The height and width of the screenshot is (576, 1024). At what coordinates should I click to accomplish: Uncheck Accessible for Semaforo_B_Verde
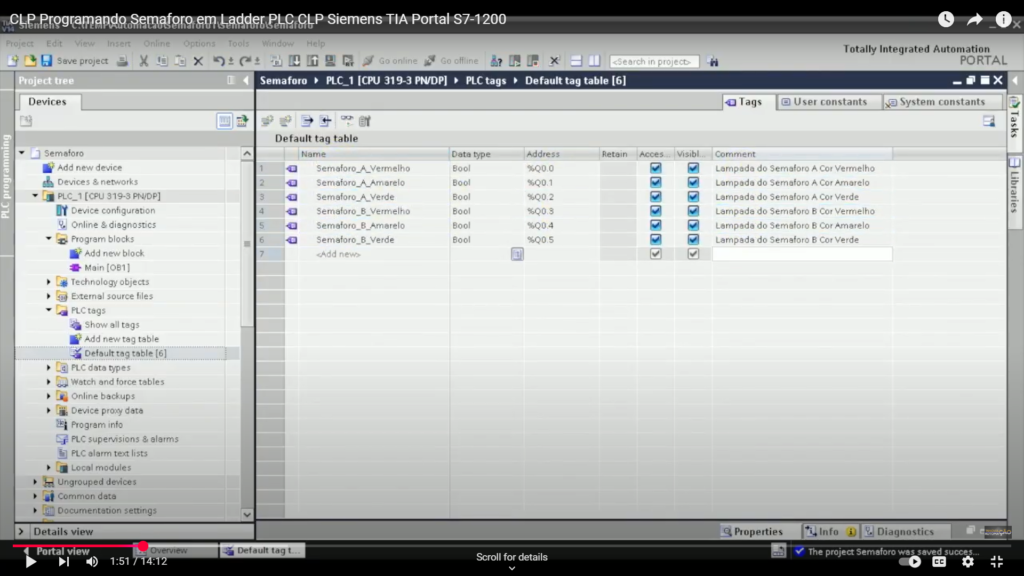pyautogui.click(x=656, y=240)
